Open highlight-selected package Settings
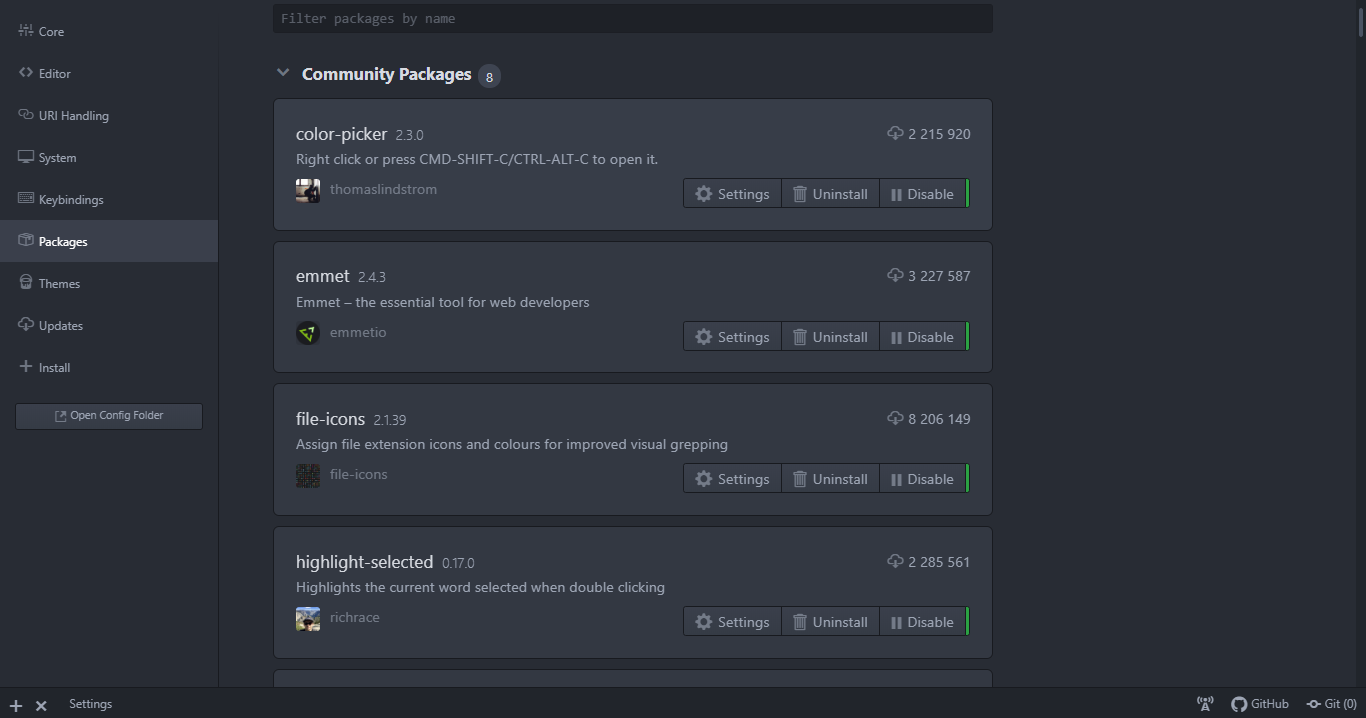 (x=732, y=622)
